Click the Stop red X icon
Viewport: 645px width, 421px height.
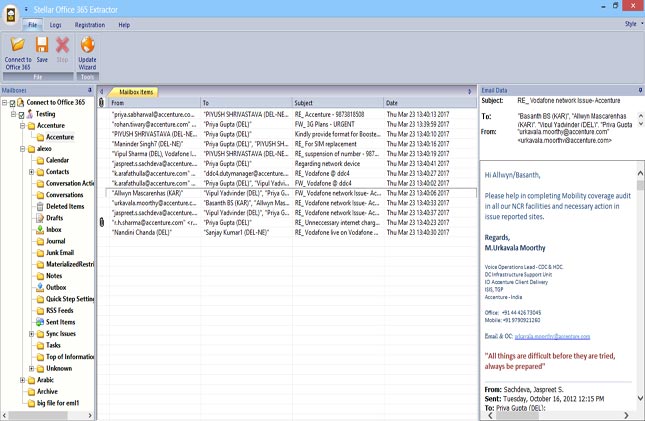pos(62,44)
